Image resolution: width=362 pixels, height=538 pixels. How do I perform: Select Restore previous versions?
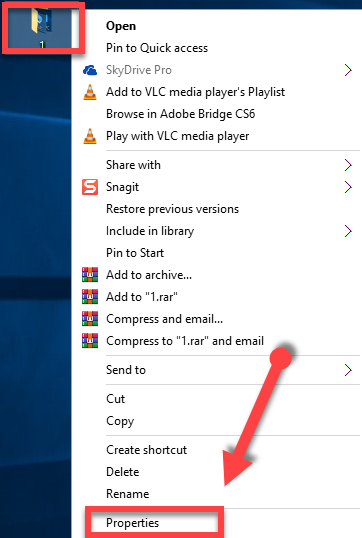[x=172, y=209]
